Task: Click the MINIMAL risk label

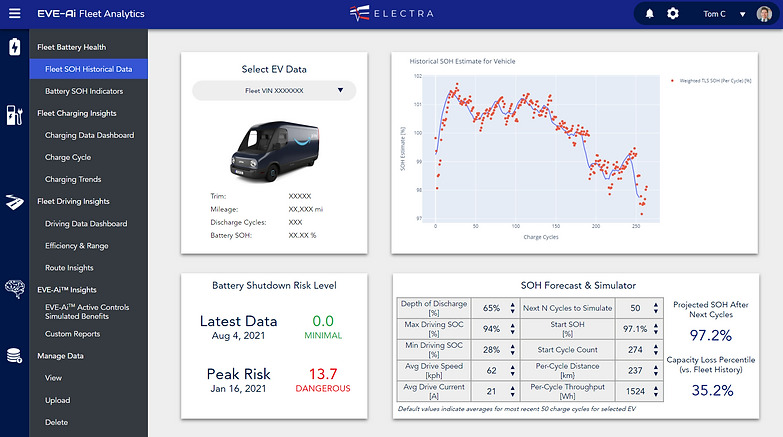Action: [x=323, y=336]
